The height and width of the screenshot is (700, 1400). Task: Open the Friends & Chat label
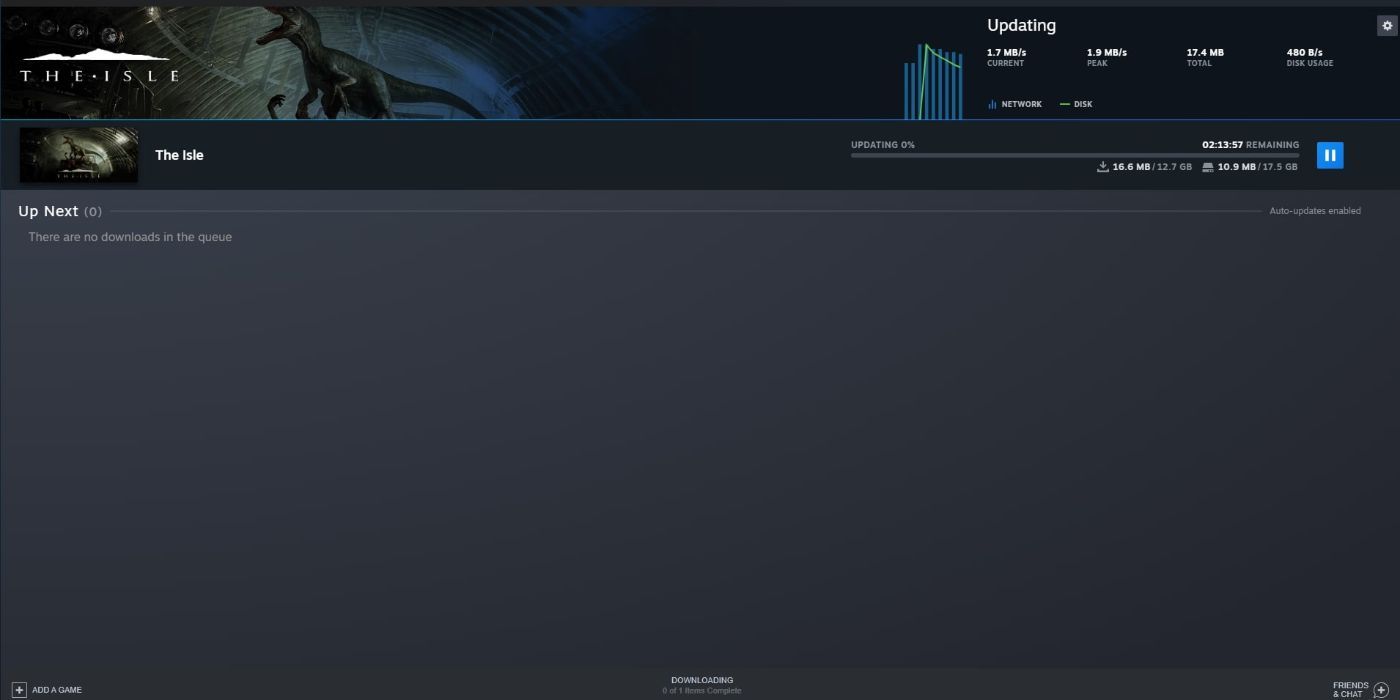click(1350, 689)
